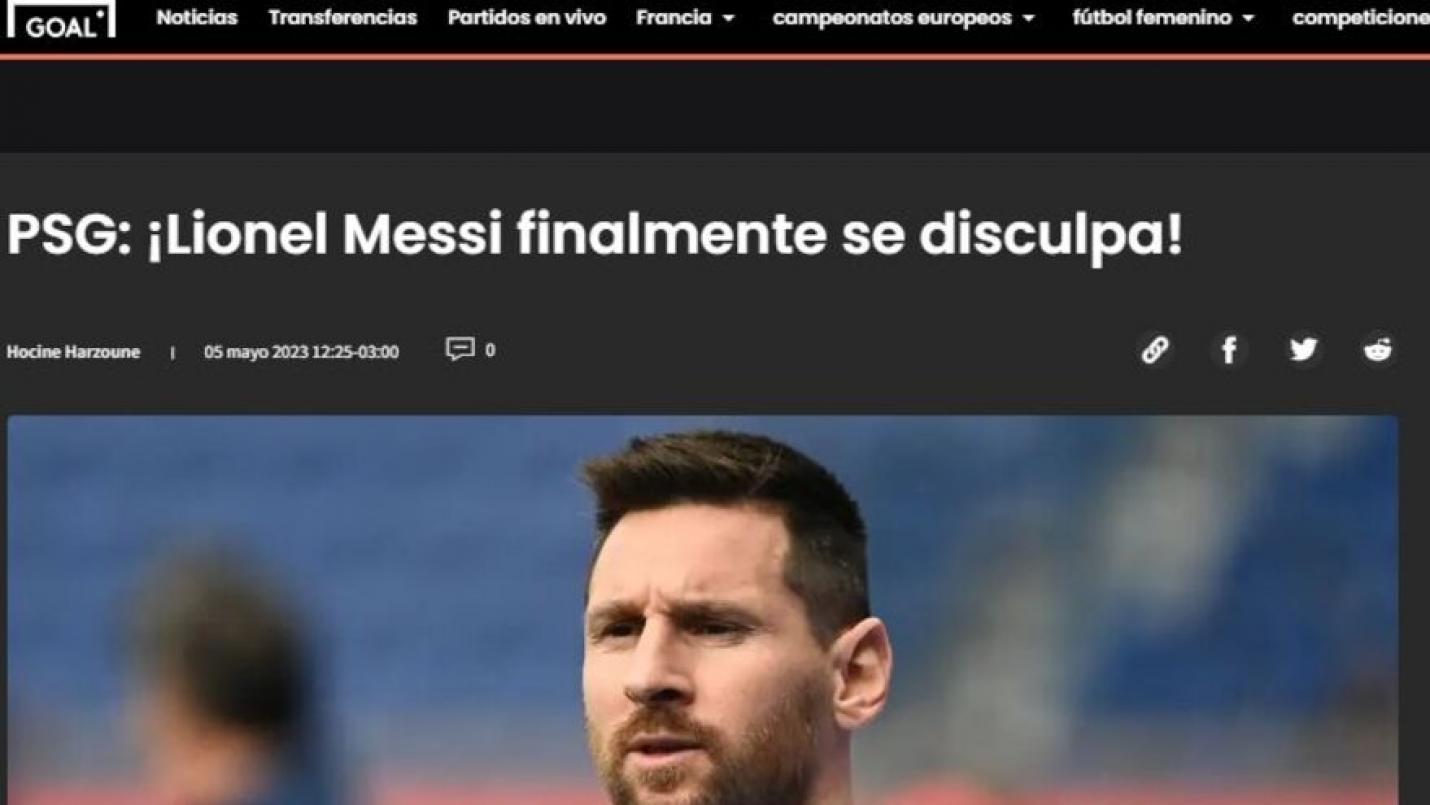Copy article link with chain icon
1430x805 pixels.
(x=1155, y=350)
